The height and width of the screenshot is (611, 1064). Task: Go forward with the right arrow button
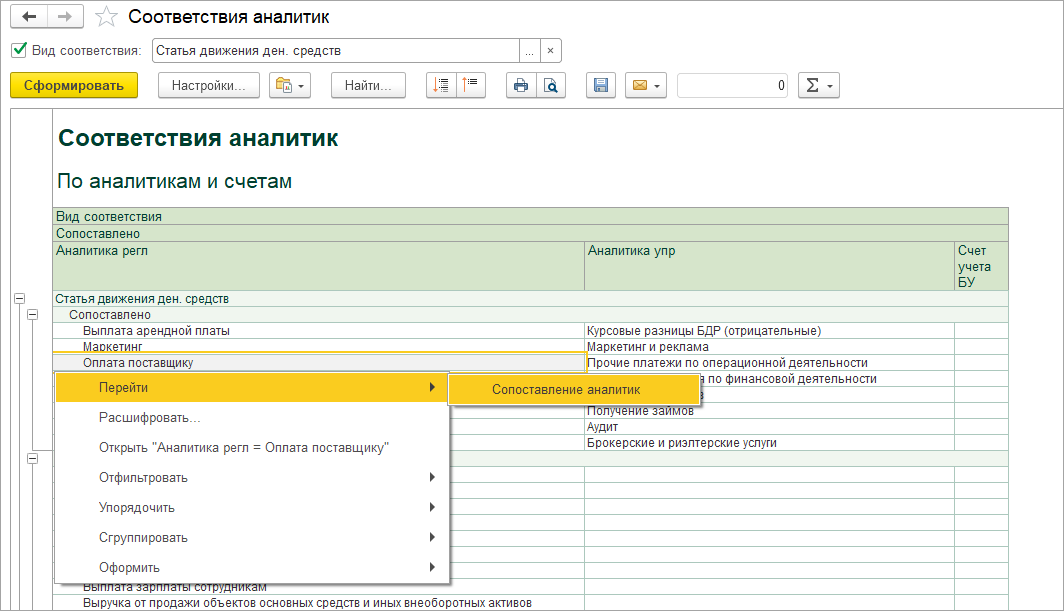(x=65, y=17)
